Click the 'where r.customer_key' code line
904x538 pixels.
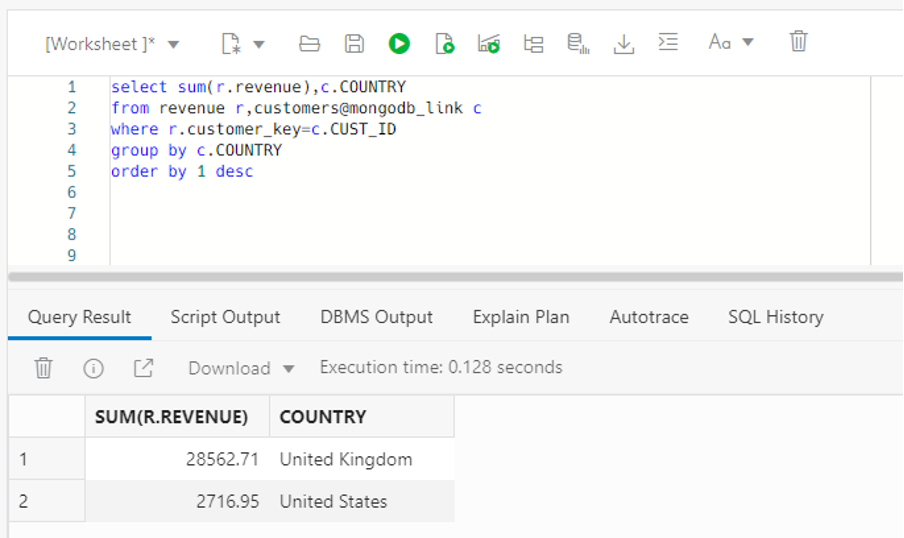pyautogui.click(x=253, y=129)
